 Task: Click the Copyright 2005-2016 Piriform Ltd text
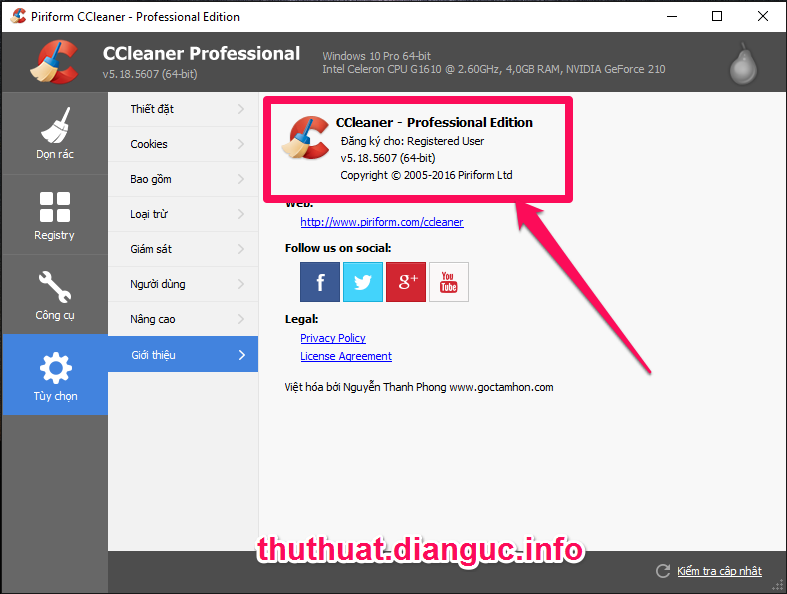pyautogui.click(x=426, y=175)
